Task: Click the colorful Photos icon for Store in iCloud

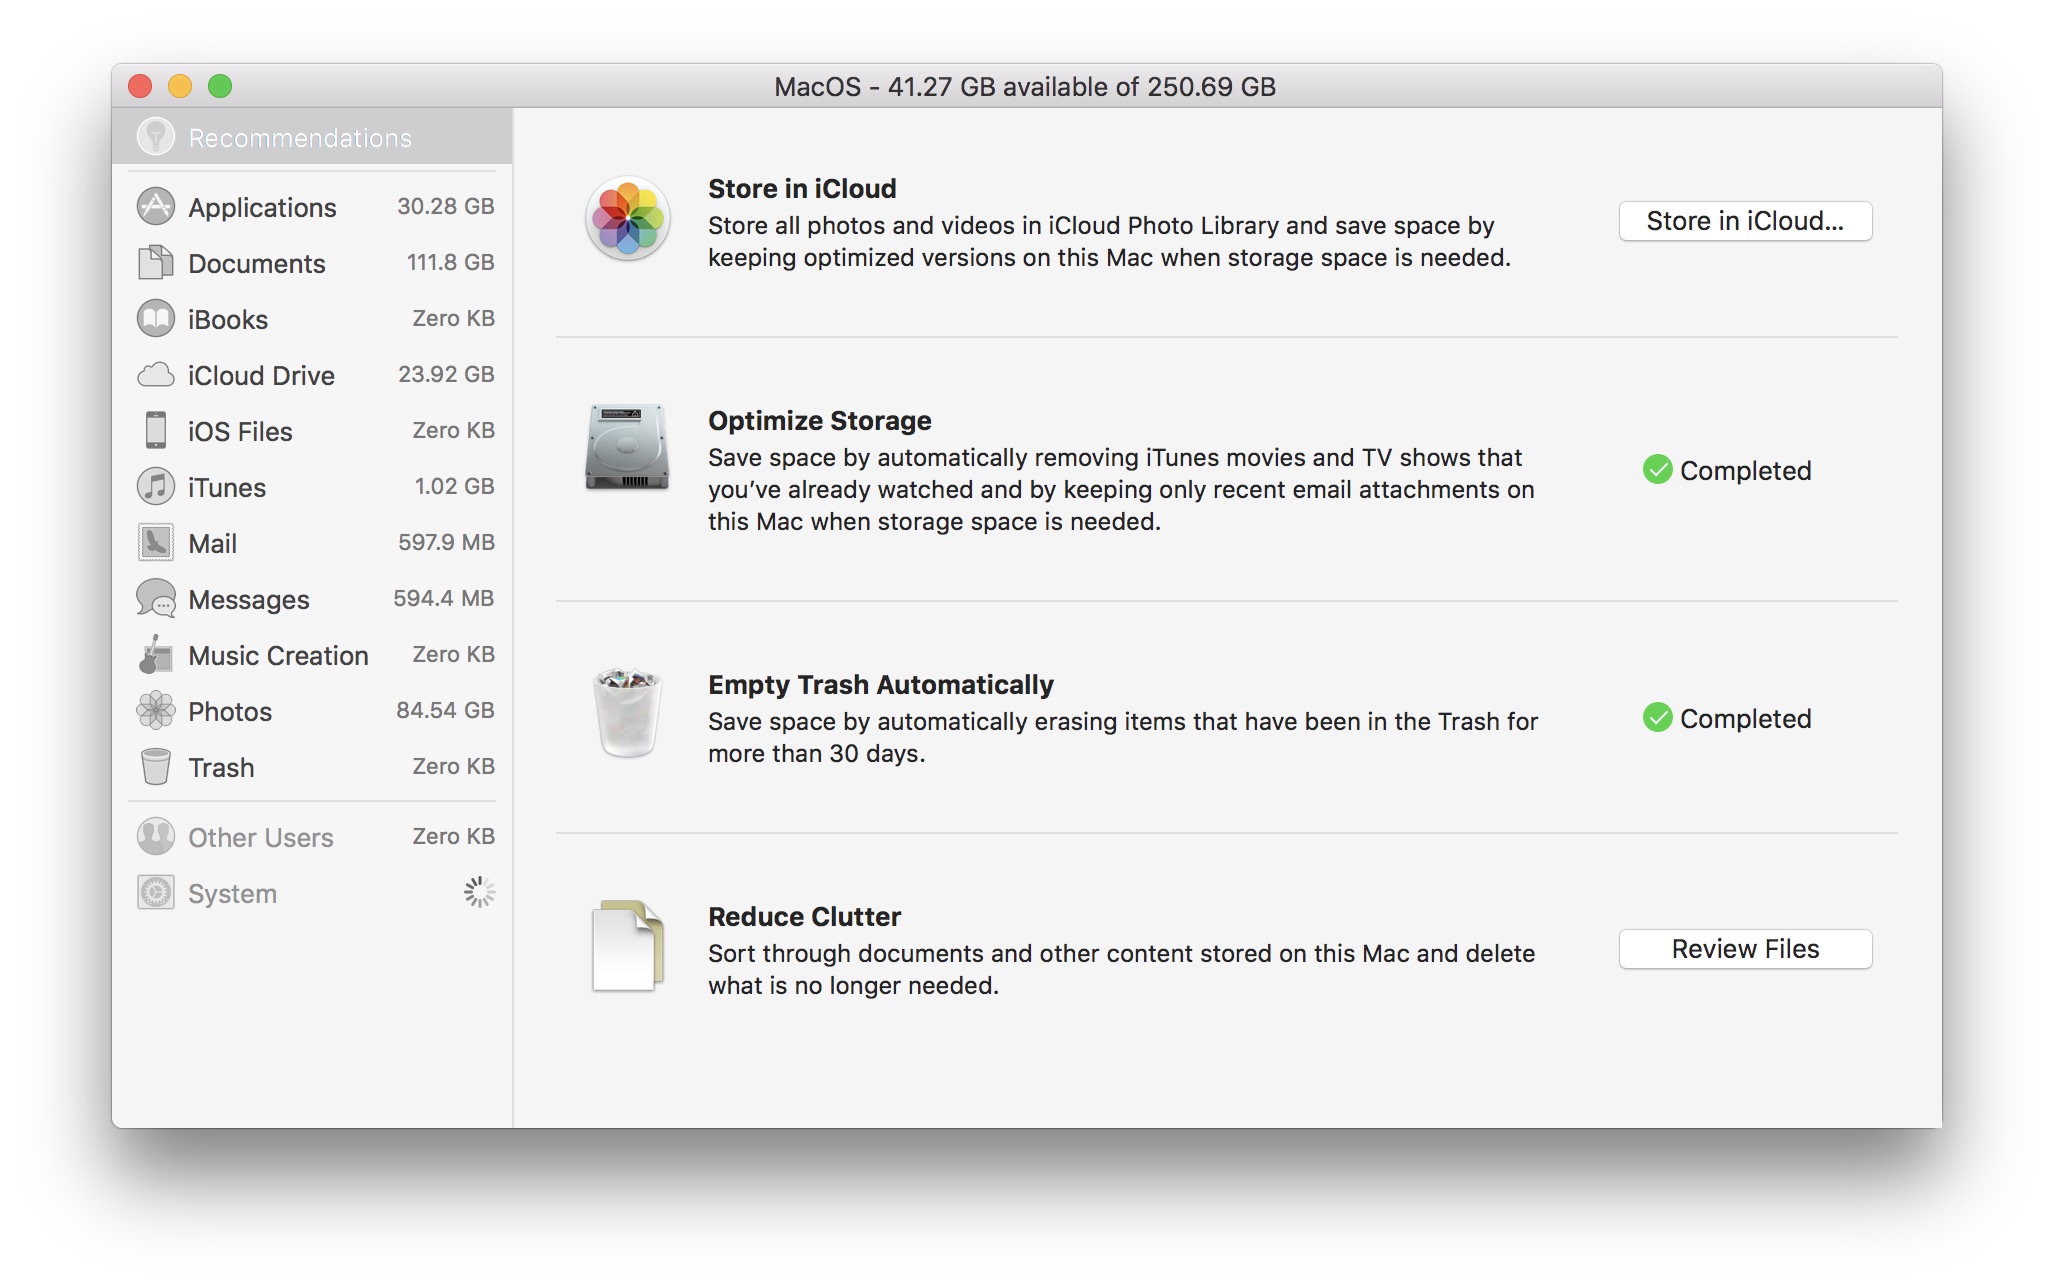Action: (628, 219)
